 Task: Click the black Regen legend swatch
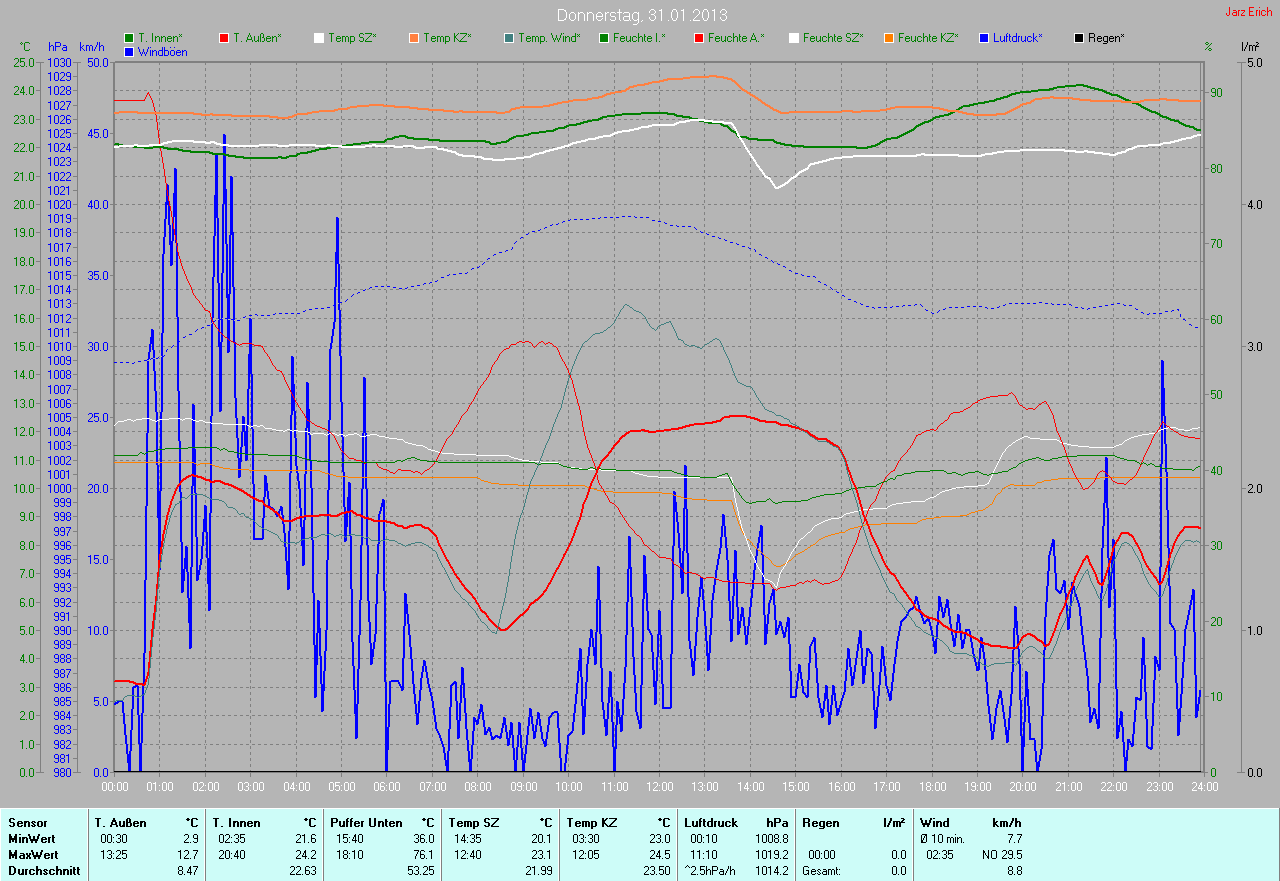pos(1079,38)
